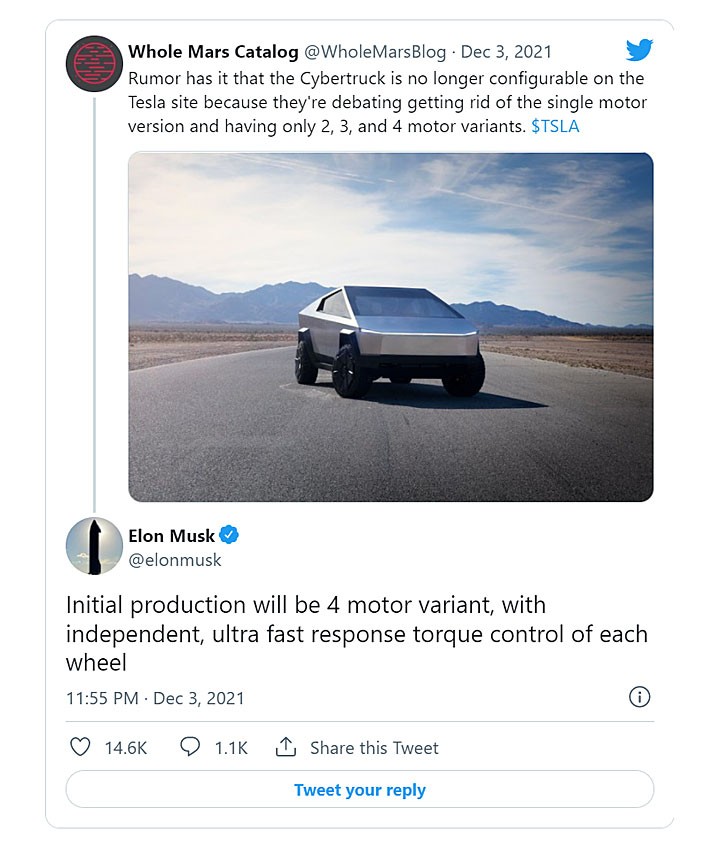Click the blue verified checkmark badge
This screenshot has height=848, width=720.
(x=229, y=535)
